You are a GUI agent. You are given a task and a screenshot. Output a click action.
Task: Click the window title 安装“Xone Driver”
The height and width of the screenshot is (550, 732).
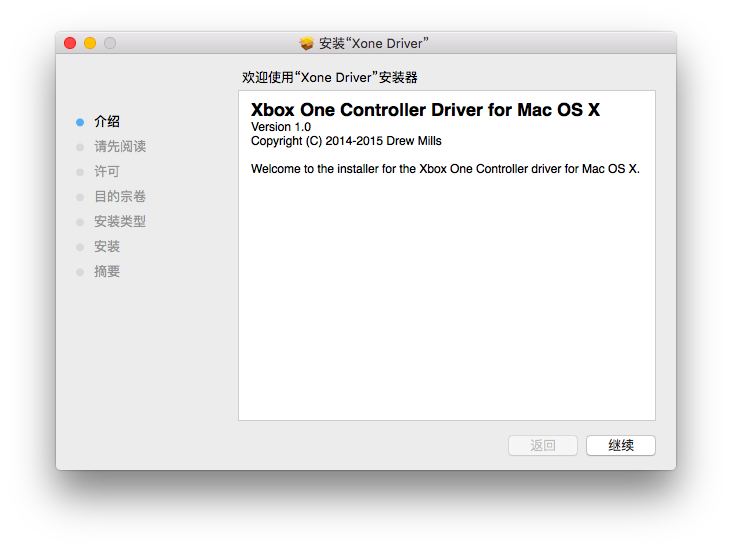[x=374, y=43]
